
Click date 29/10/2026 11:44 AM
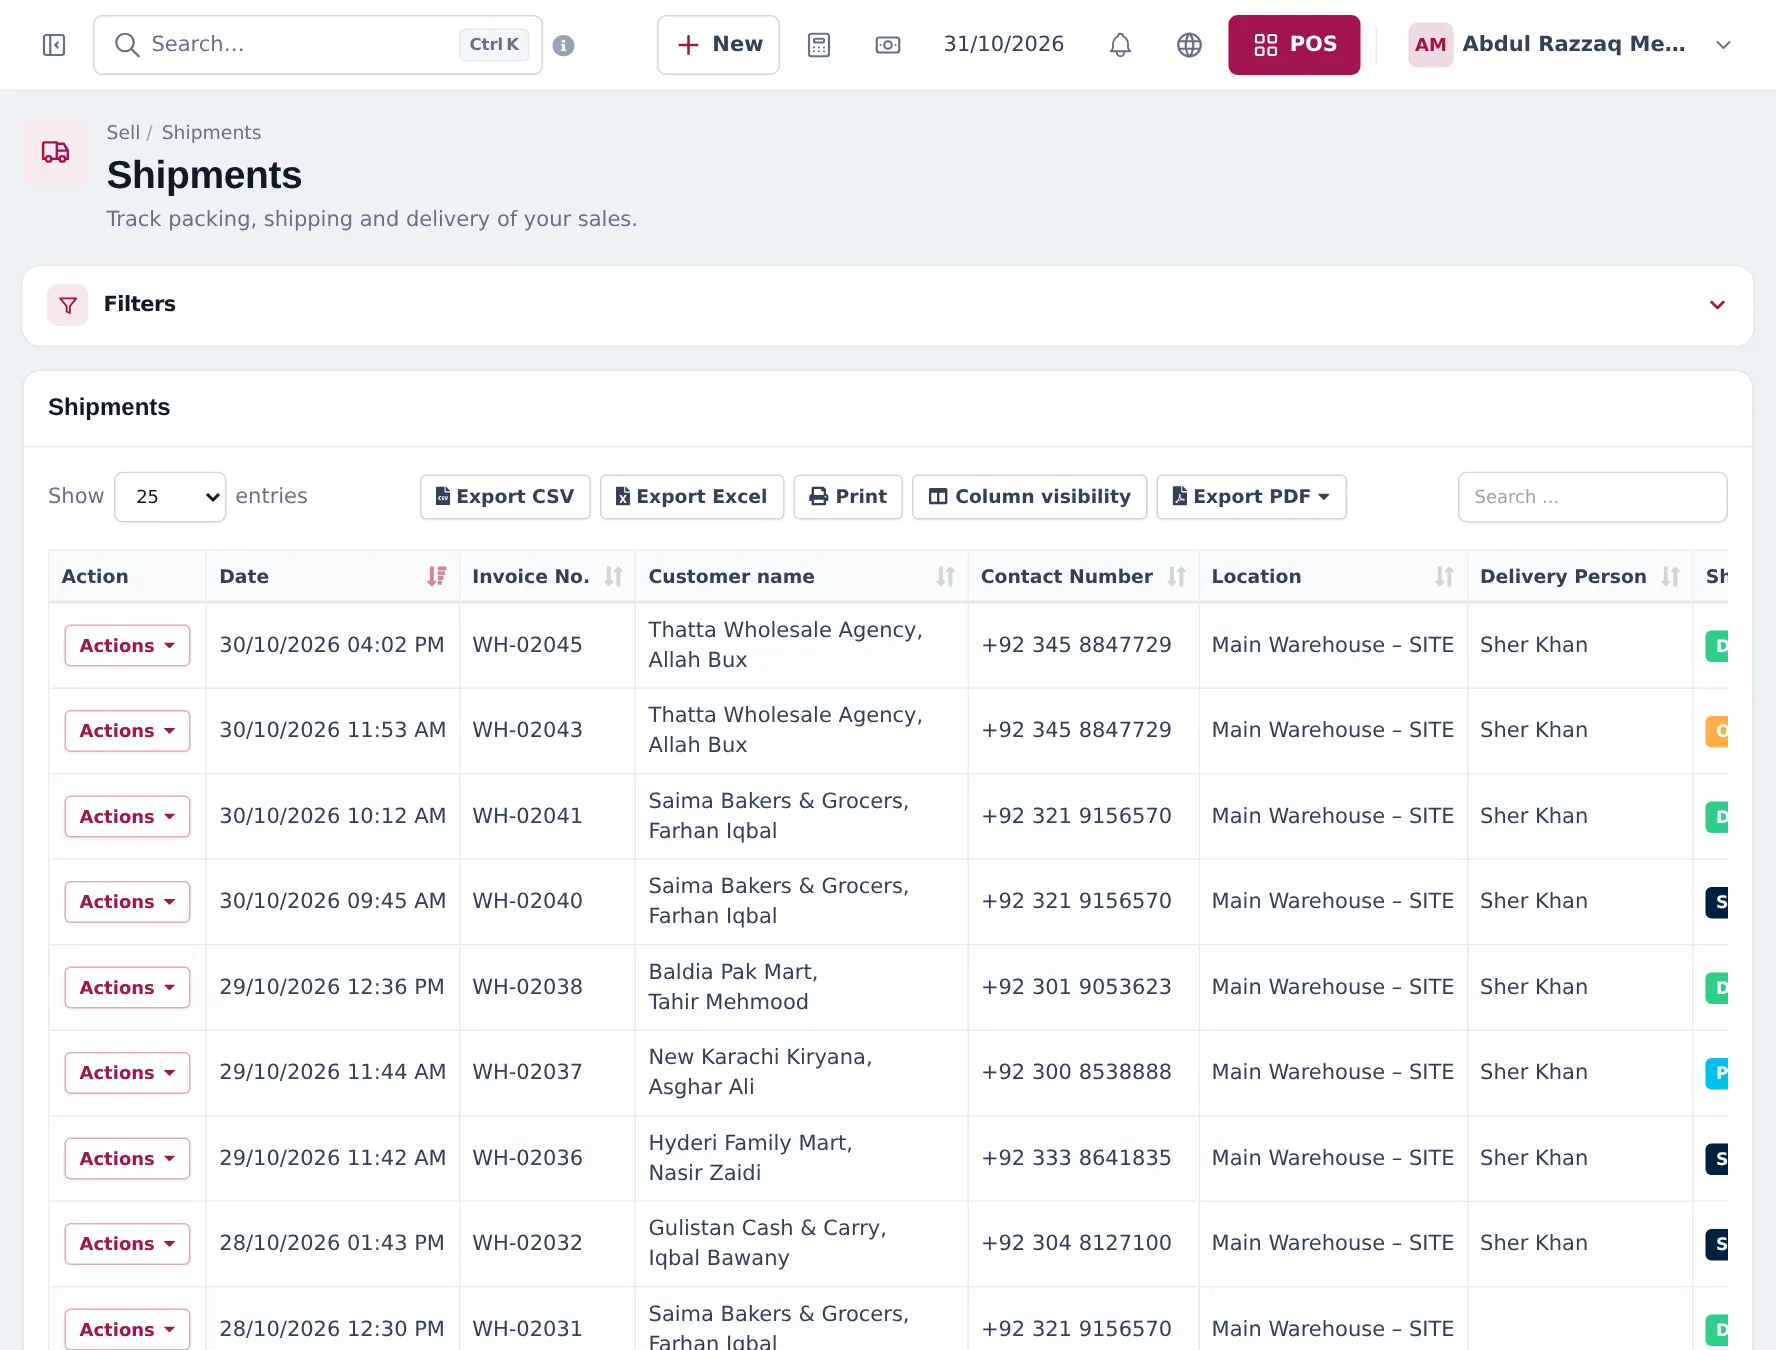333,1072
